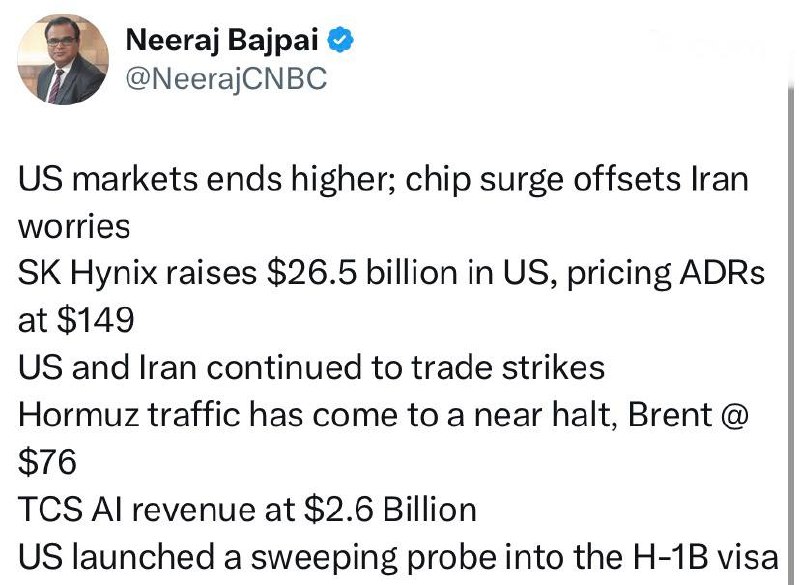Open Neeraj Bajpai's profile picture
Screen dimensions: 800x585
[63, 59]
